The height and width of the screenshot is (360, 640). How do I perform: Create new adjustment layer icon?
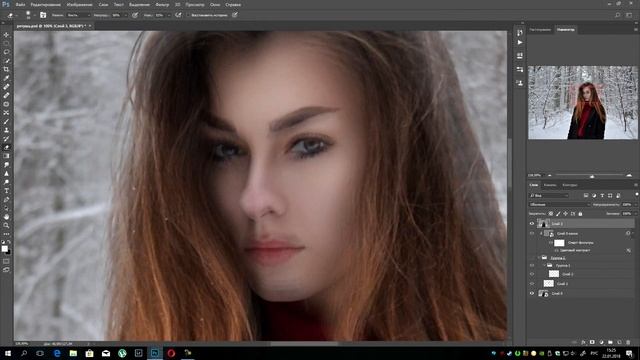(x=601, y=342)
